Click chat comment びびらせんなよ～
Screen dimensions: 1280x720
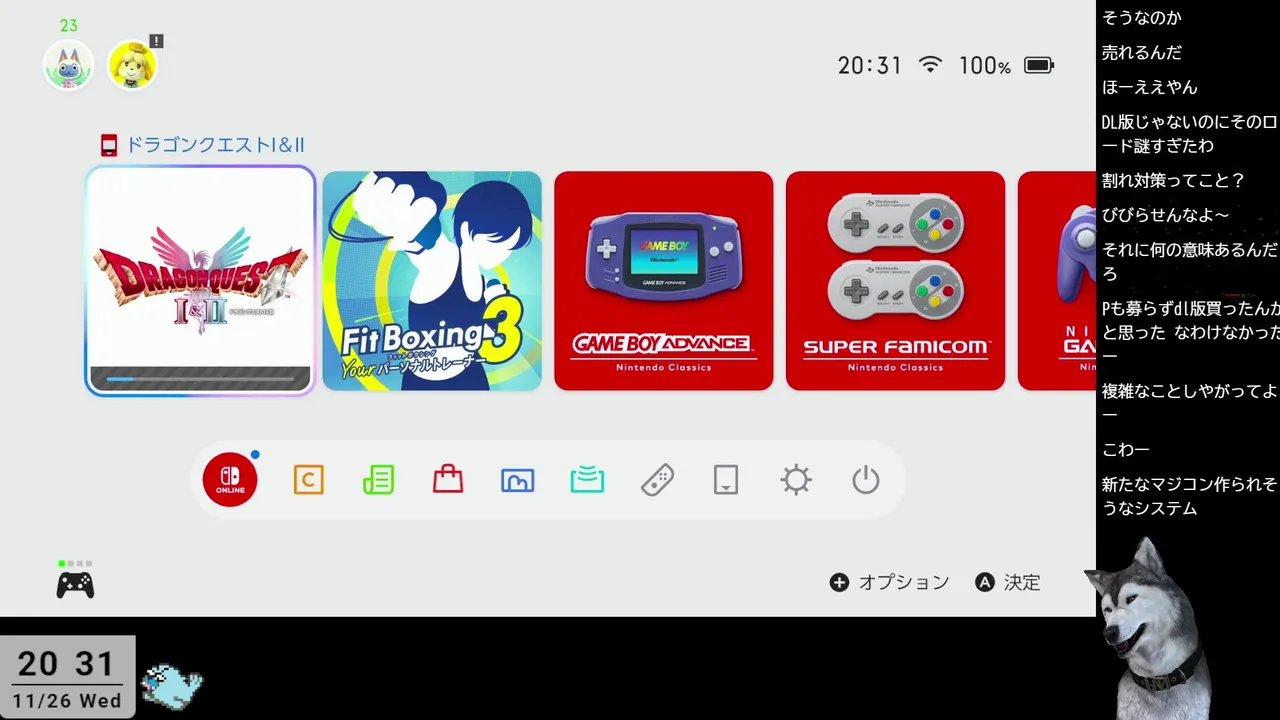1165,215
